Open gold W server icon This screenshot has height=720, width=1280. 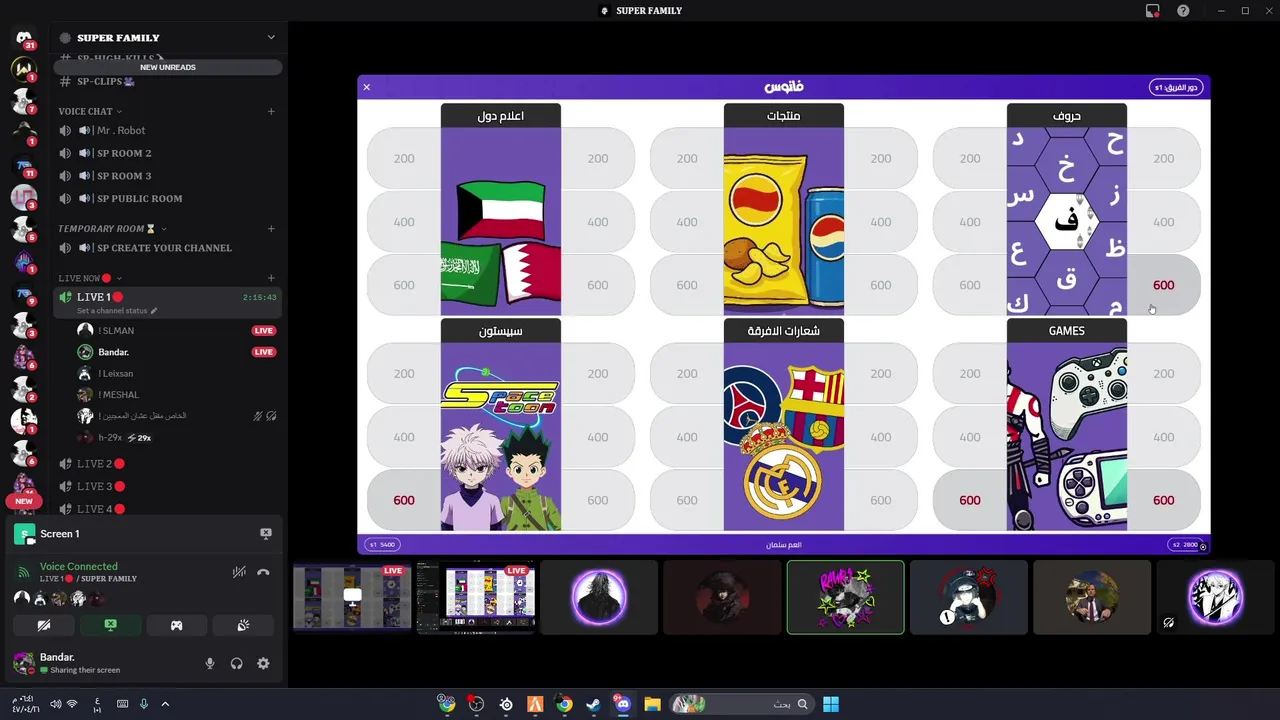point(24,69)
